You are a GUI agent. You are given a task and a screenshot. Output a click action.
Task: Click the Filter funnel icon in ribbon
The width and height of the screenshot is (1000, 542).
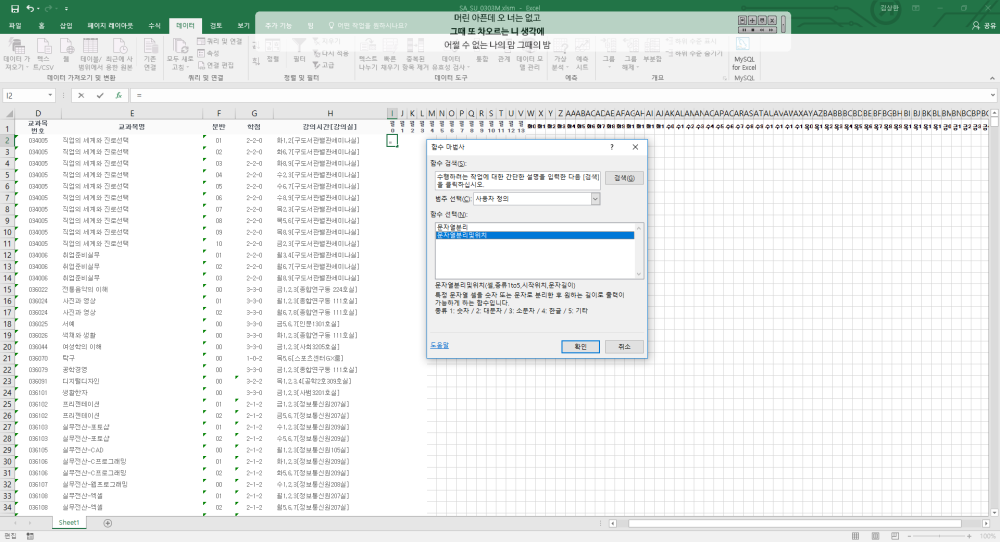click(x=299, y=47)
